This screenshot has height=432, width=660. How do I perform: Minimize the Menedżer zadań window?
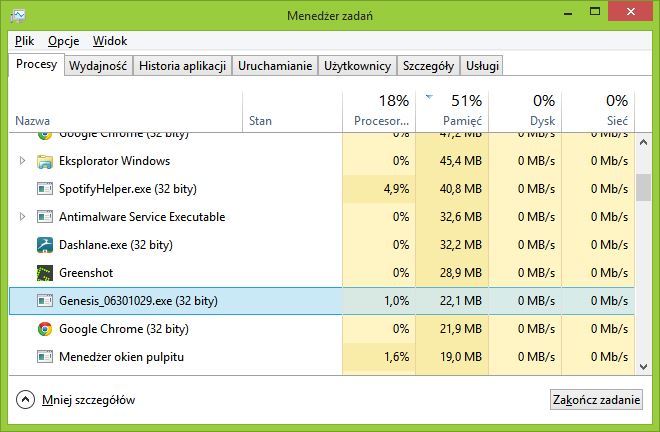point(568,12)
